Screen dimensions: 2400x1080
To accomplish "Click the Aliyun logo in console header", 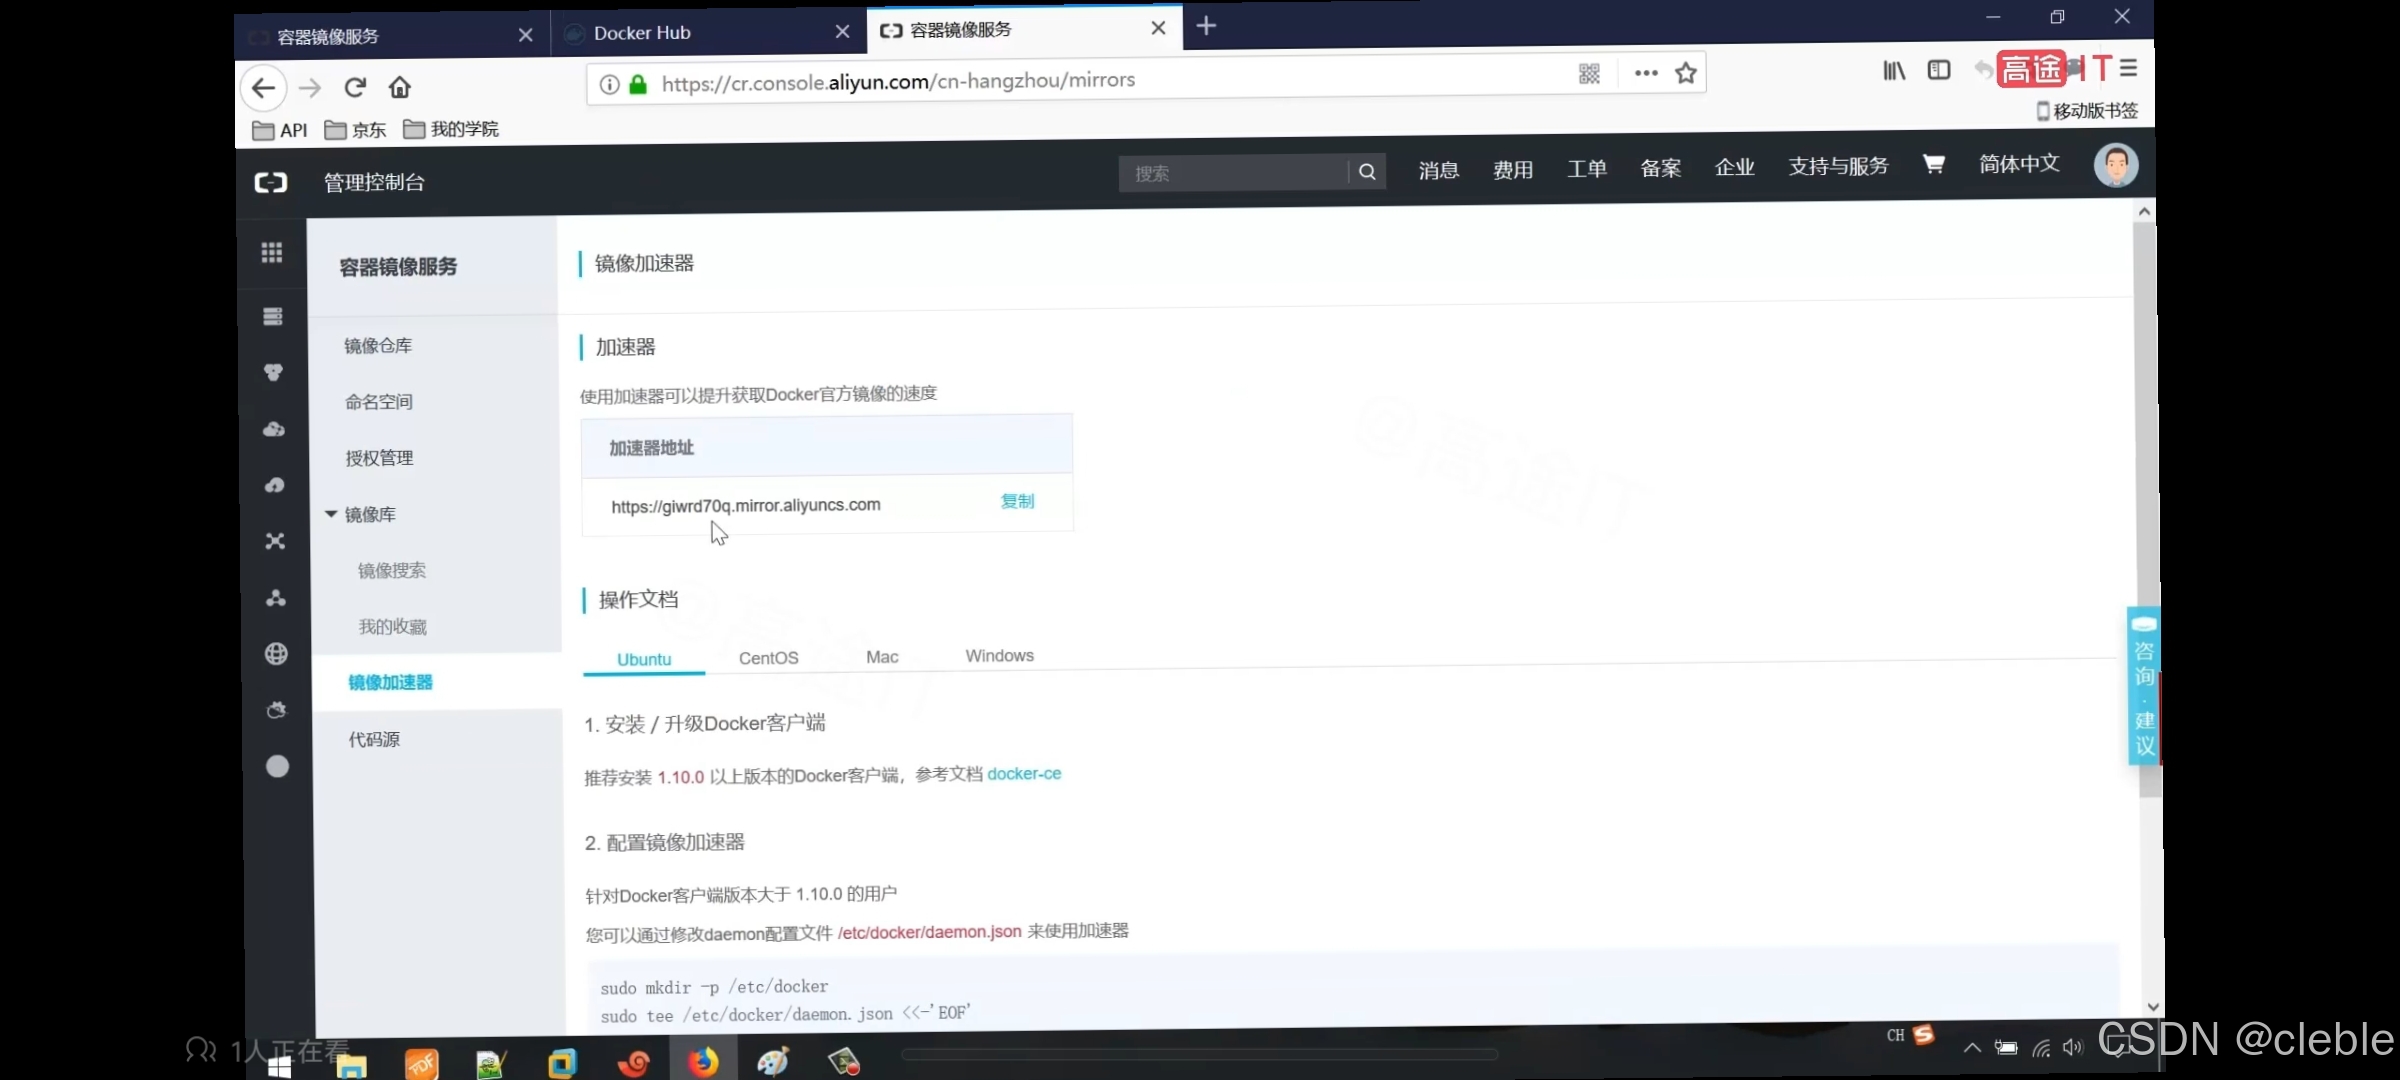I will tap(270, 182).
